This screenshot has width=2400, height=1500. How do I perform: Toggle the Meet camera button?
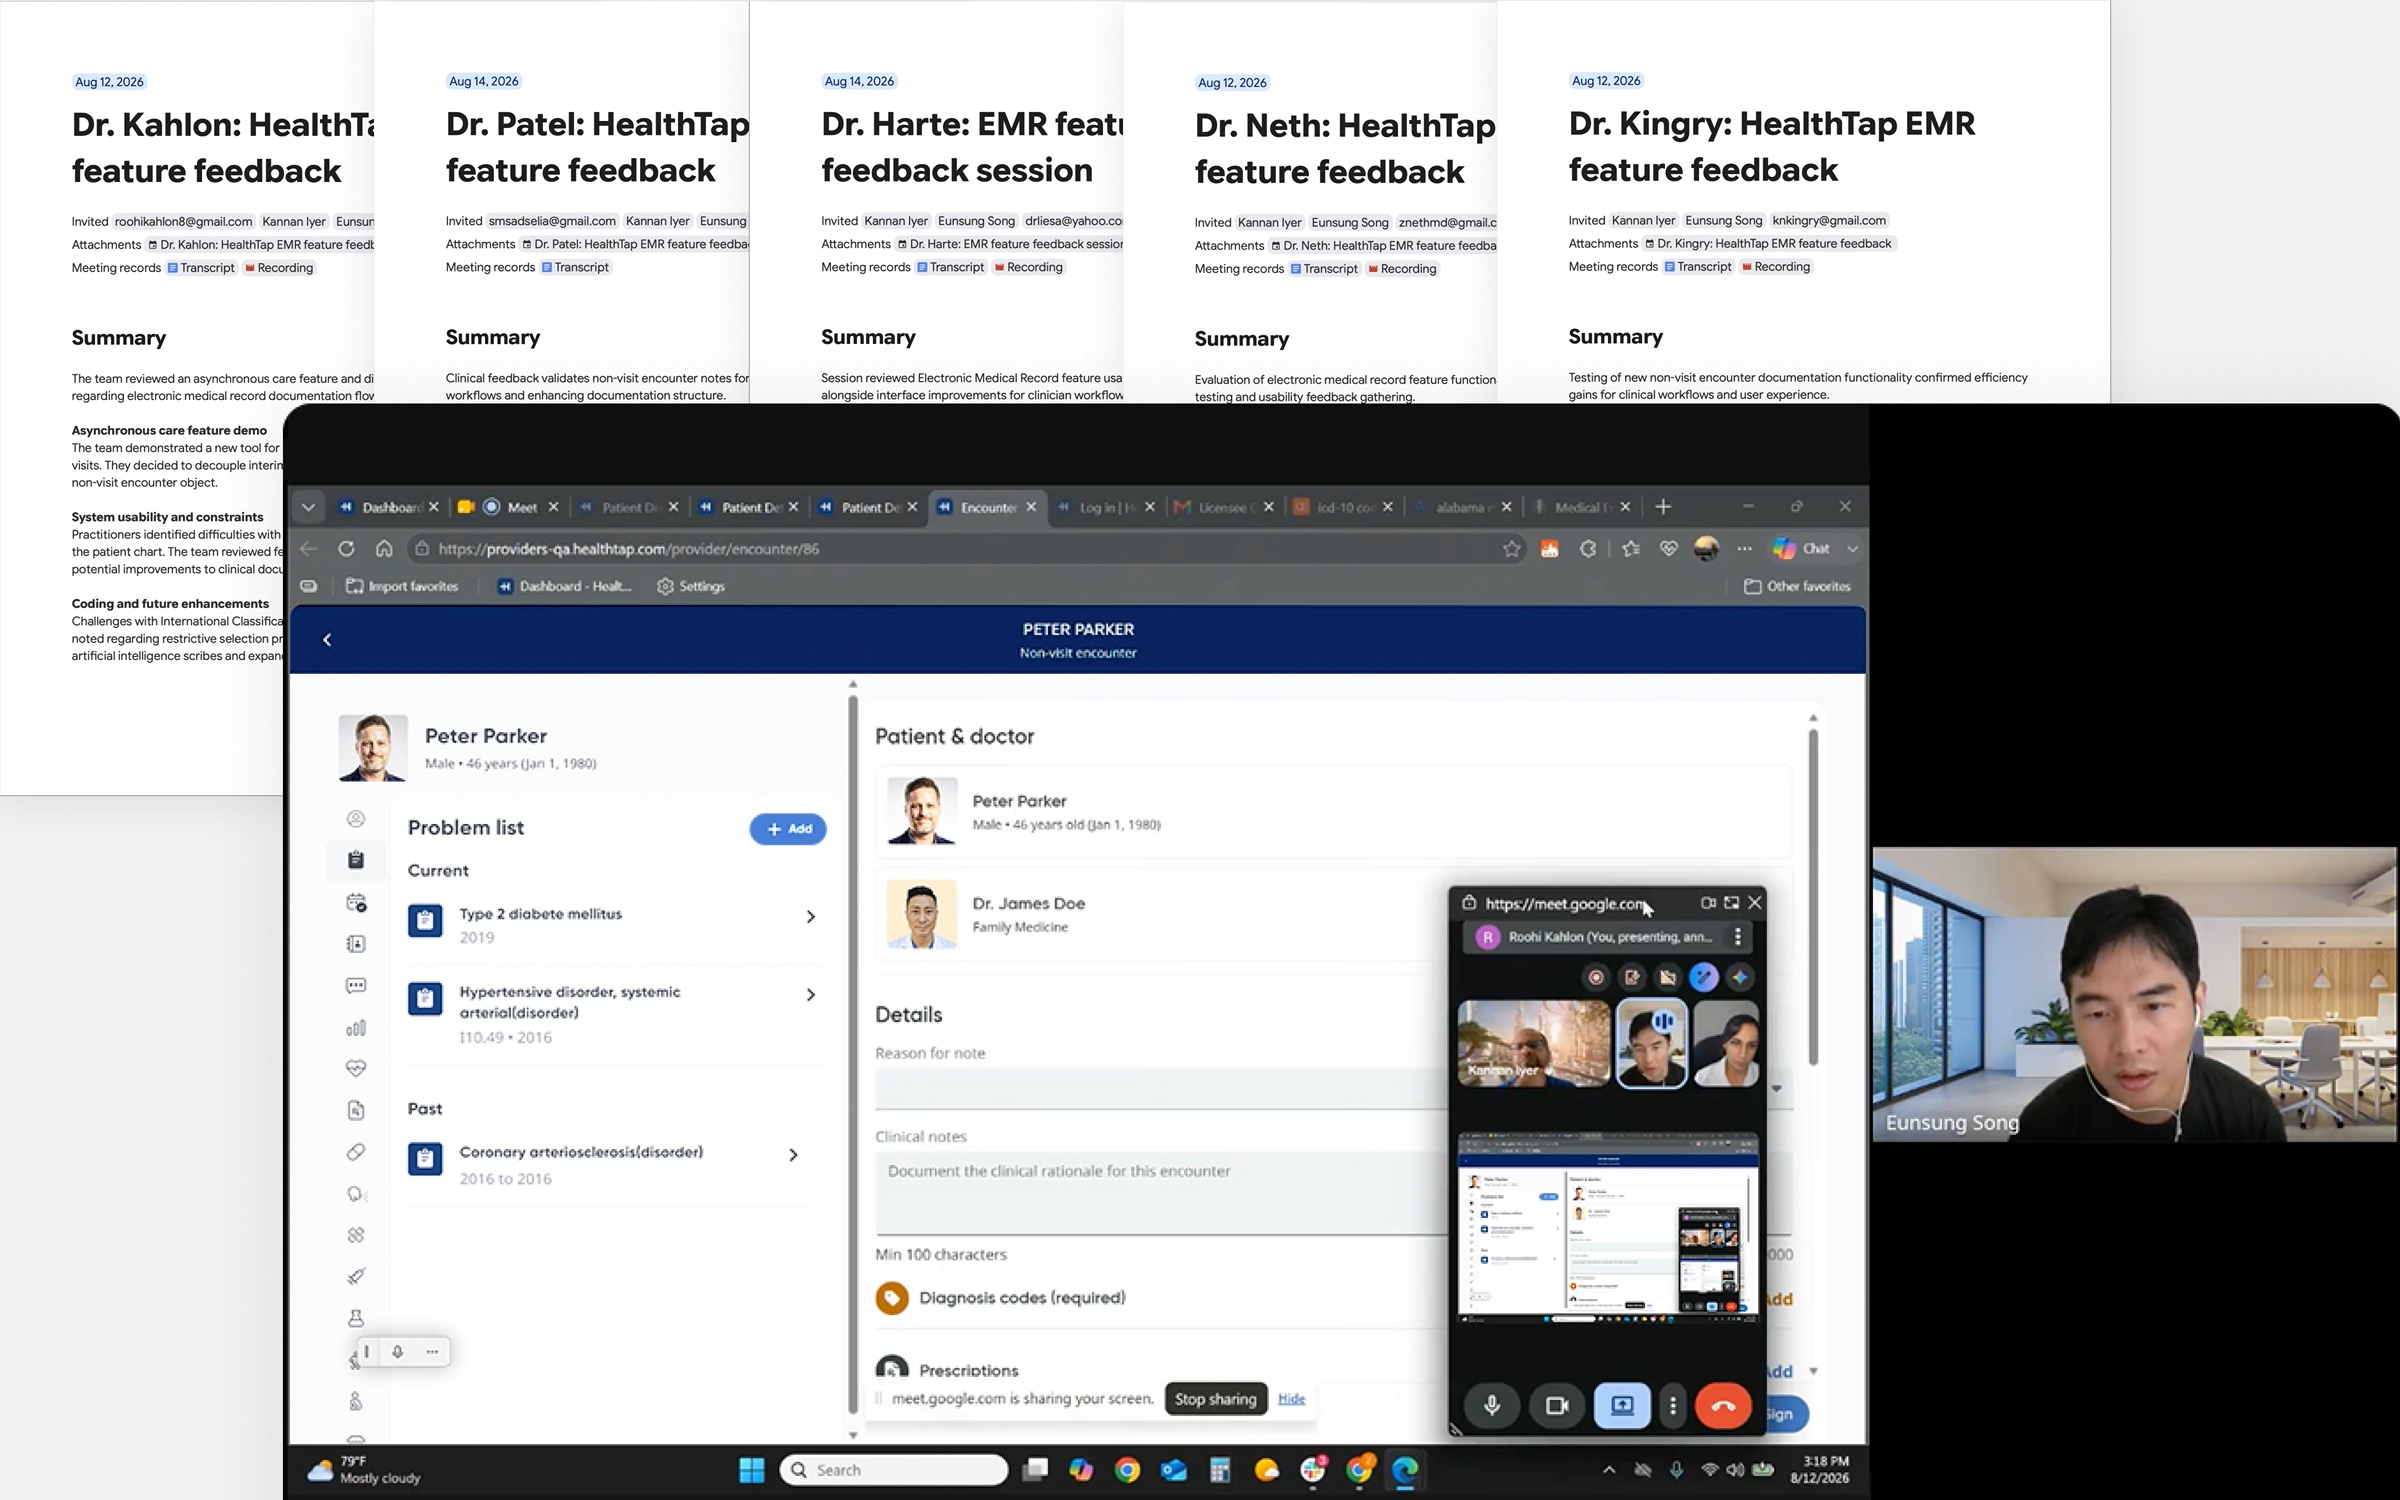pyautogui.click(x=1557, y=1405)
